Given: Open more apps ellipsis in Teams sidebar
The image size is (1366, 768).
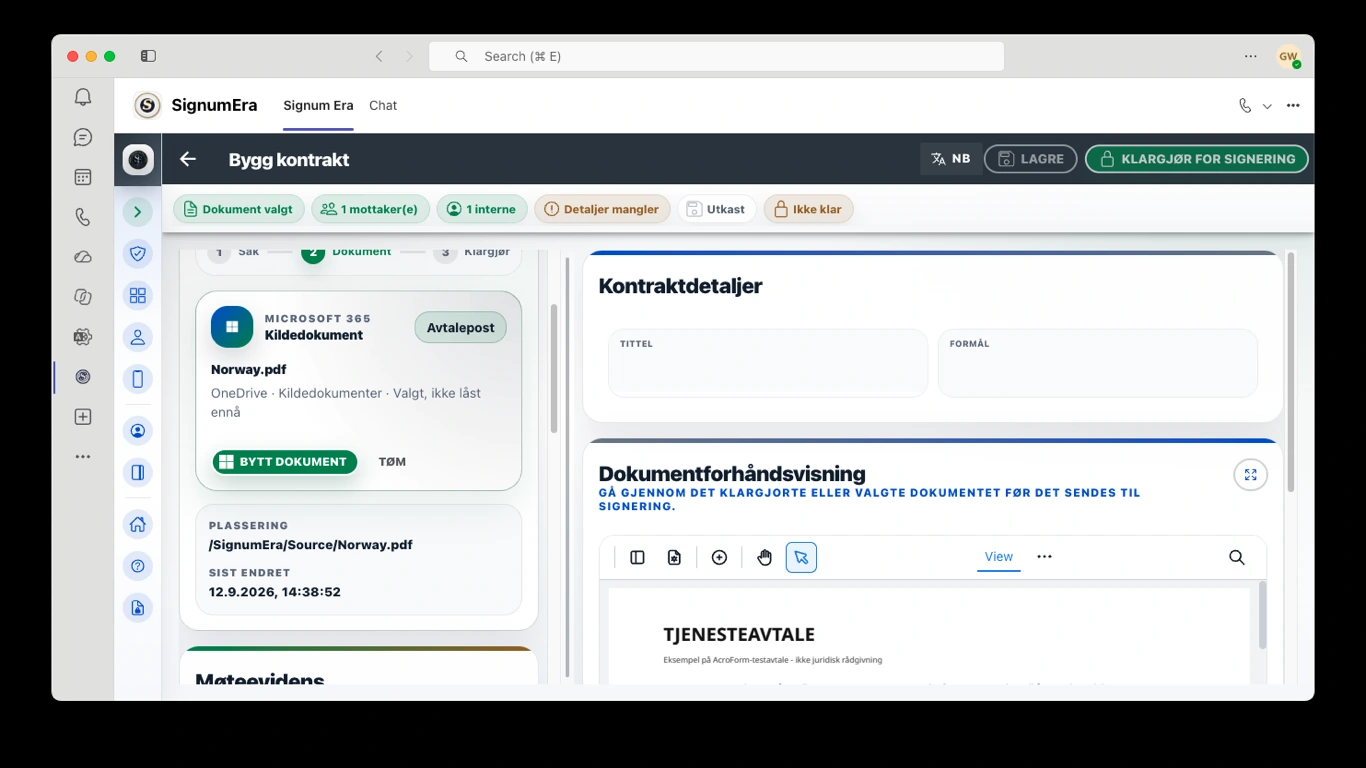Looking at the screenshot, I should [83, 457].
